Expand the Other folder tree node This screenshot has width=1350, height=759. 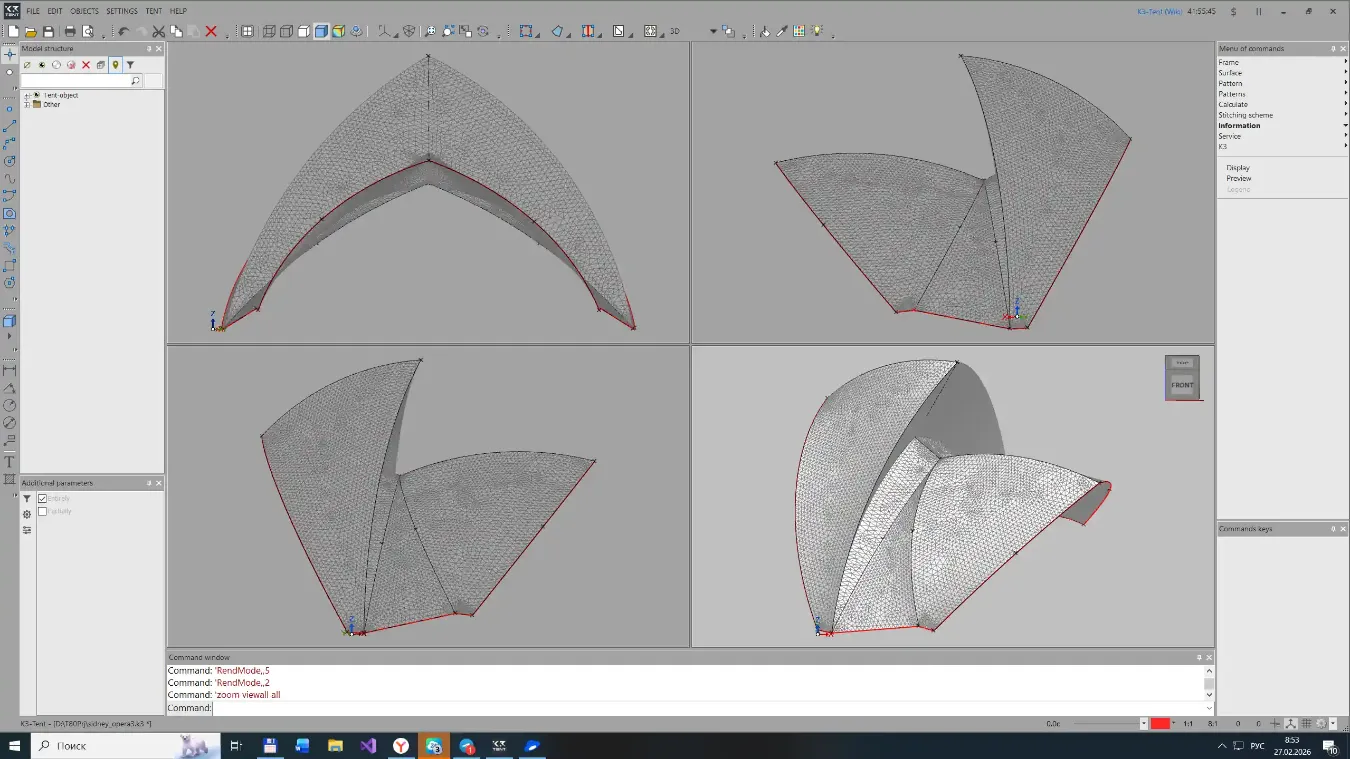(27, 104)
